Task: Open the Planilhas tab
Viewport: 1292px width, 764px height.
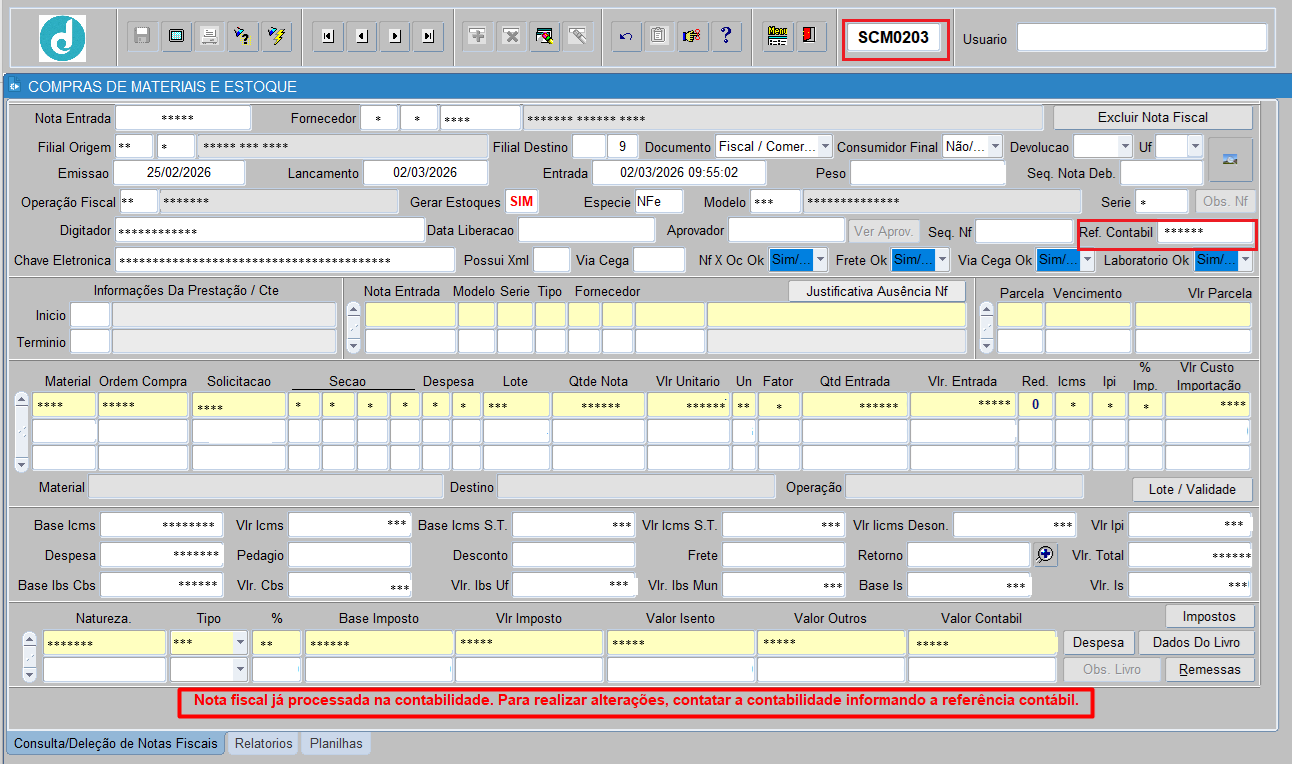Action: pos(336,743)
